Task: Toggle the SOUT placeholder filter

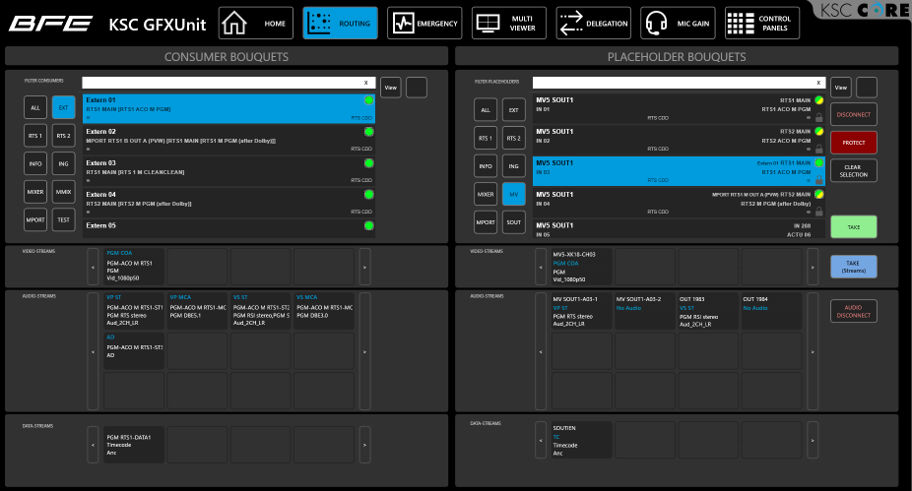Action: click(513, 221)
